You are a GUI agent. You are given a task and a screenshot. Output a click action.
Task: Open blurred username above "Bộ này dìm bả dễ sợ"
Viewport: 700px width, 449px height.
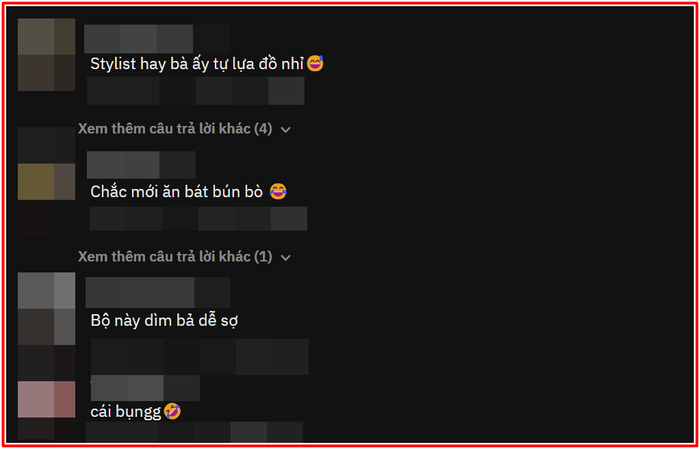[x=158, y=292]
